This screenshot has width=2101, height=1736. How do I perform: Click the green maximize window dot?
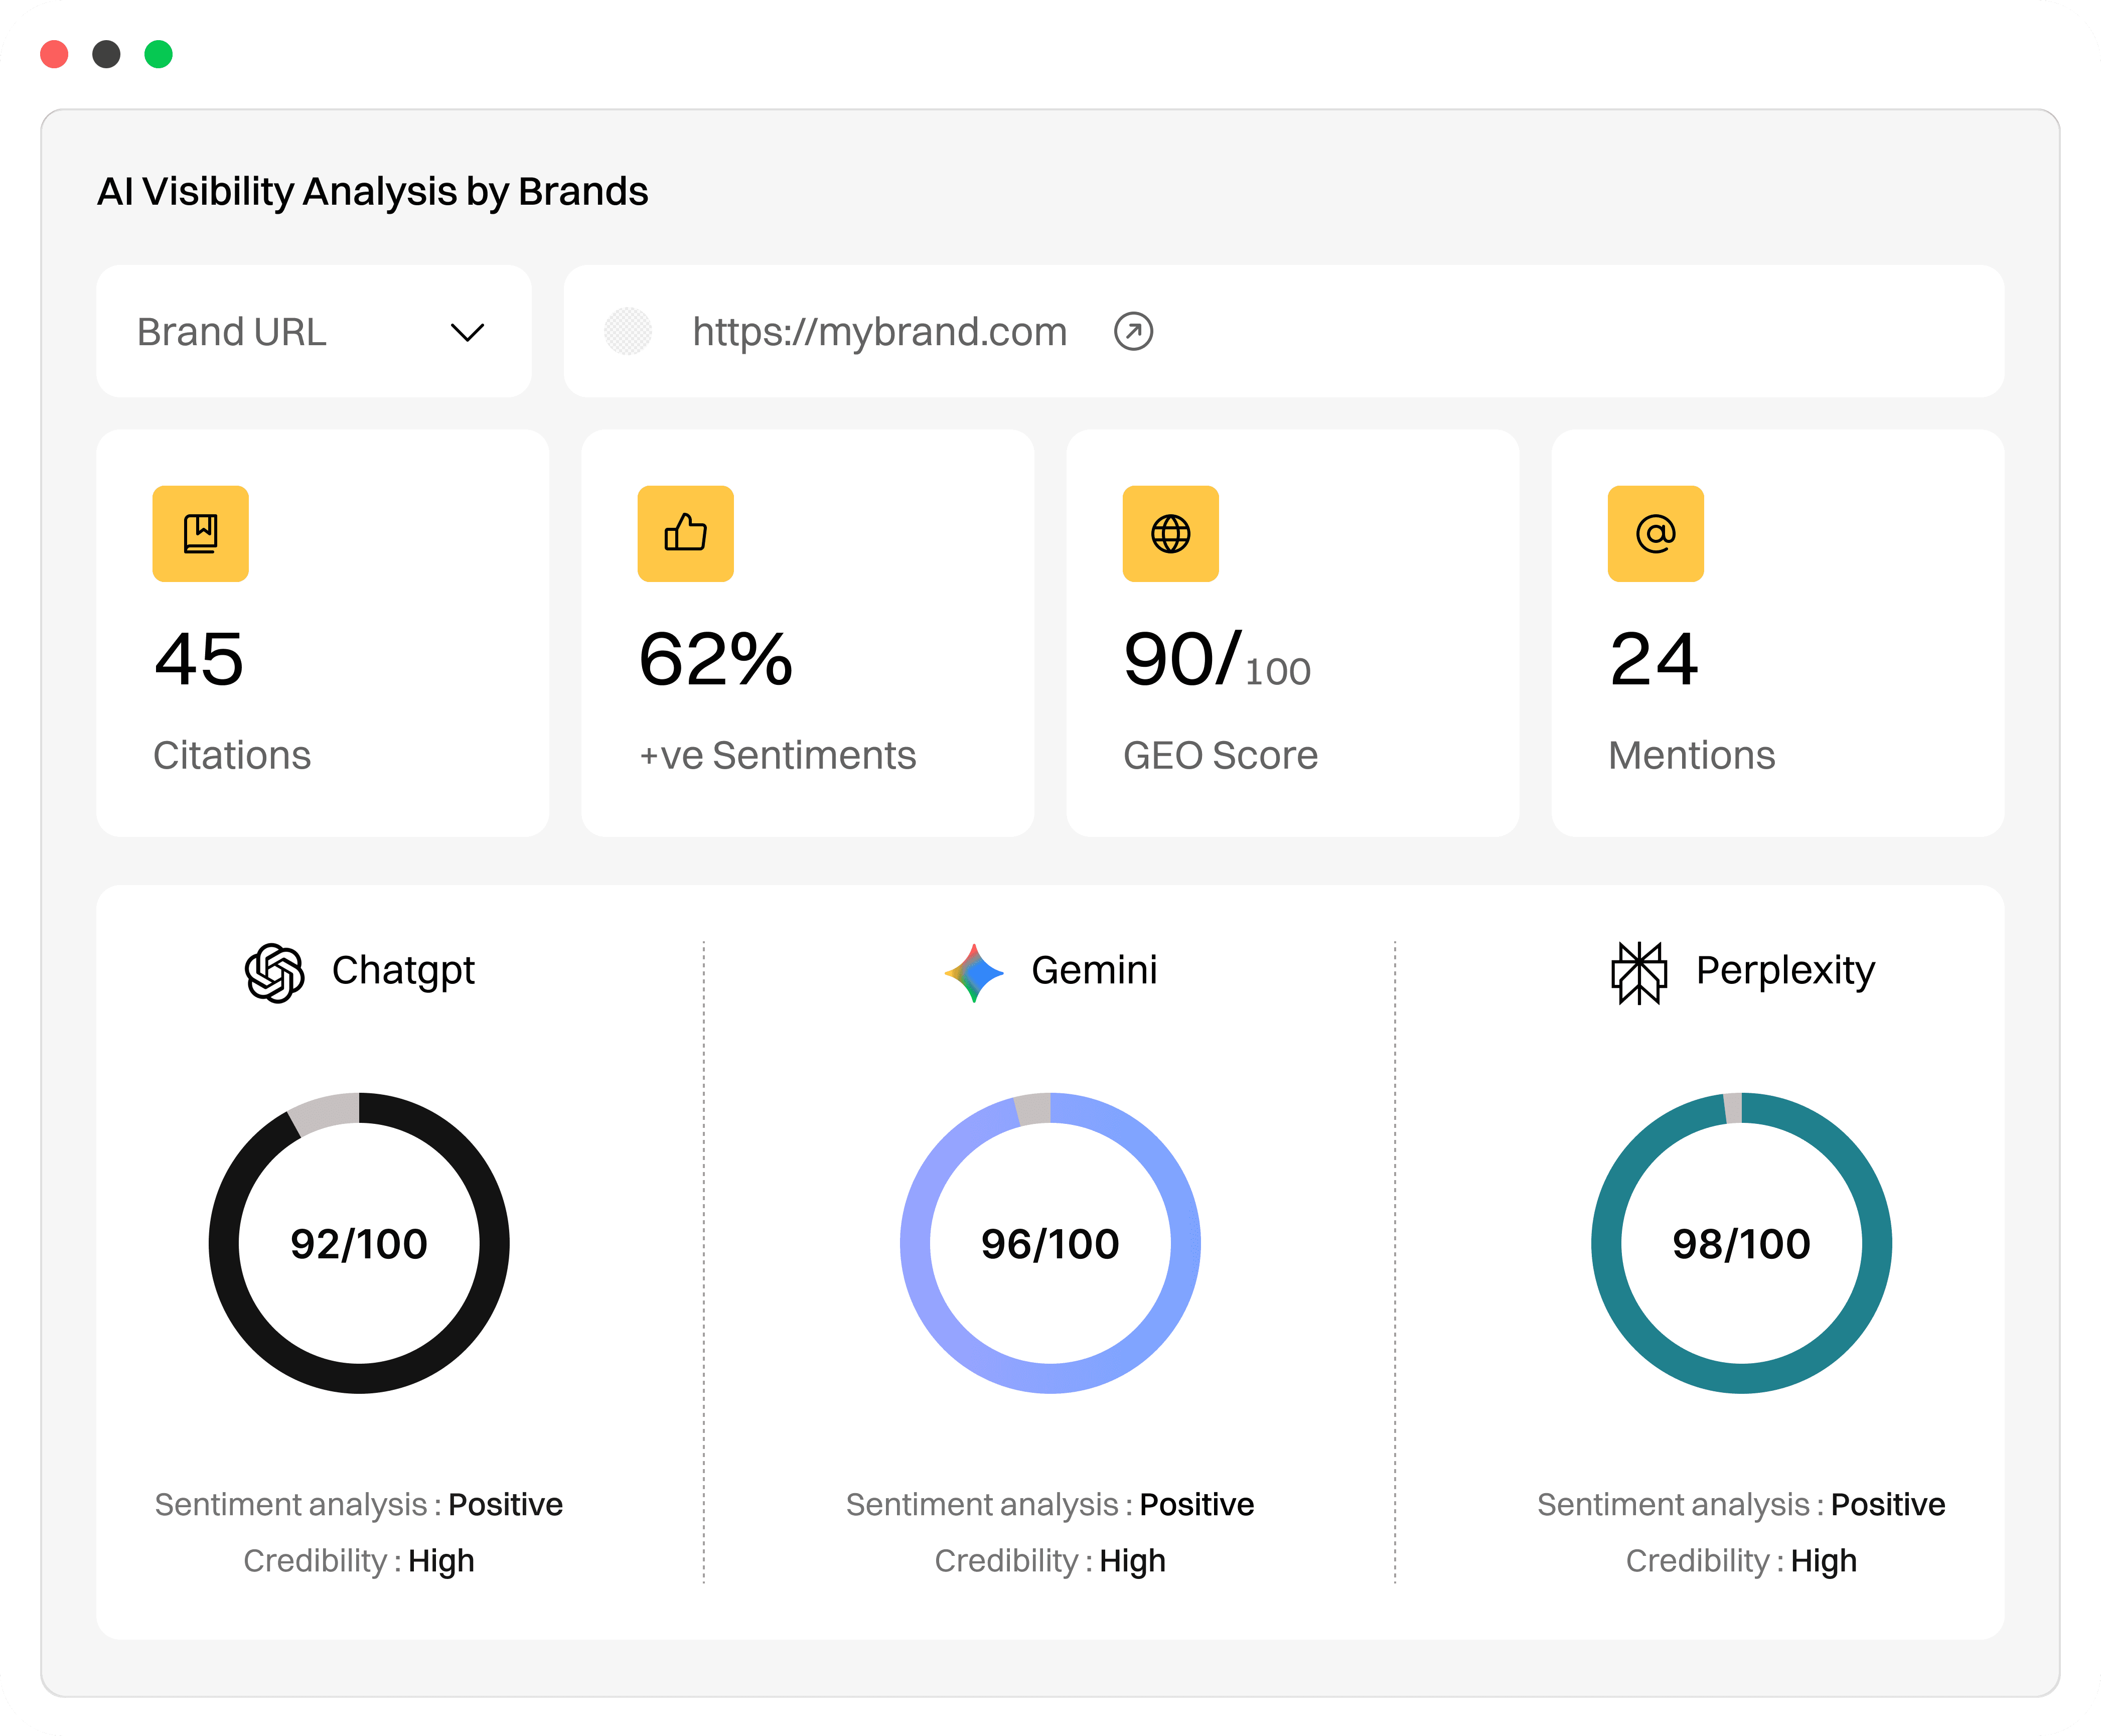pyautogui.click(x=158, y=54)
